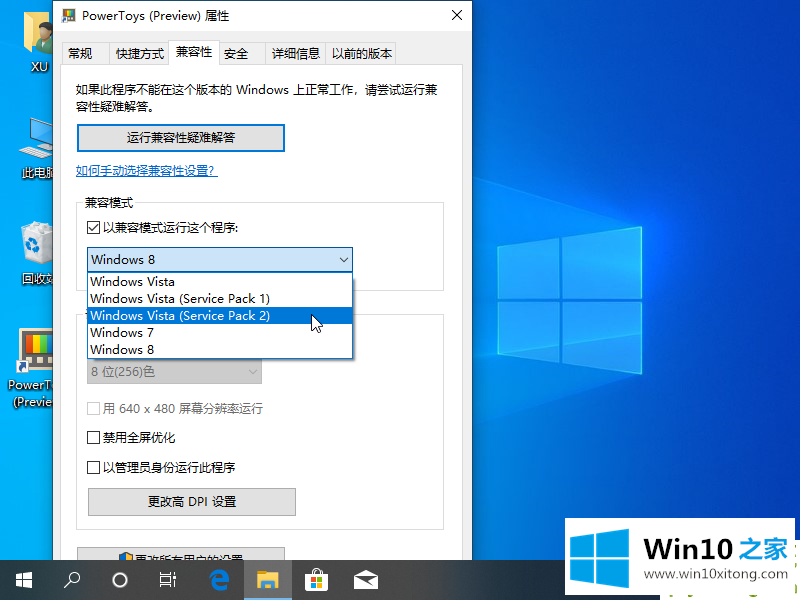The image size is (800, 600).
Task: Click 更改所有用户的设置 button
Action: (x=181, y=555)
